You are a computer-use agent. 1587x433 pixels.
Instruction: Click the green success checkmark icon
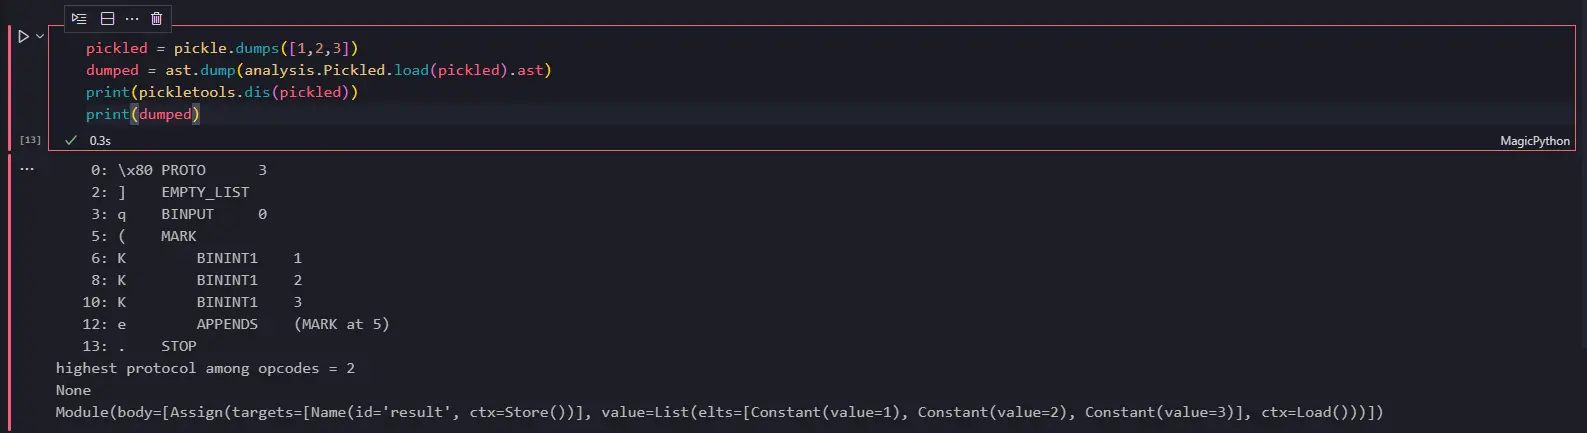tap(71, 141)
